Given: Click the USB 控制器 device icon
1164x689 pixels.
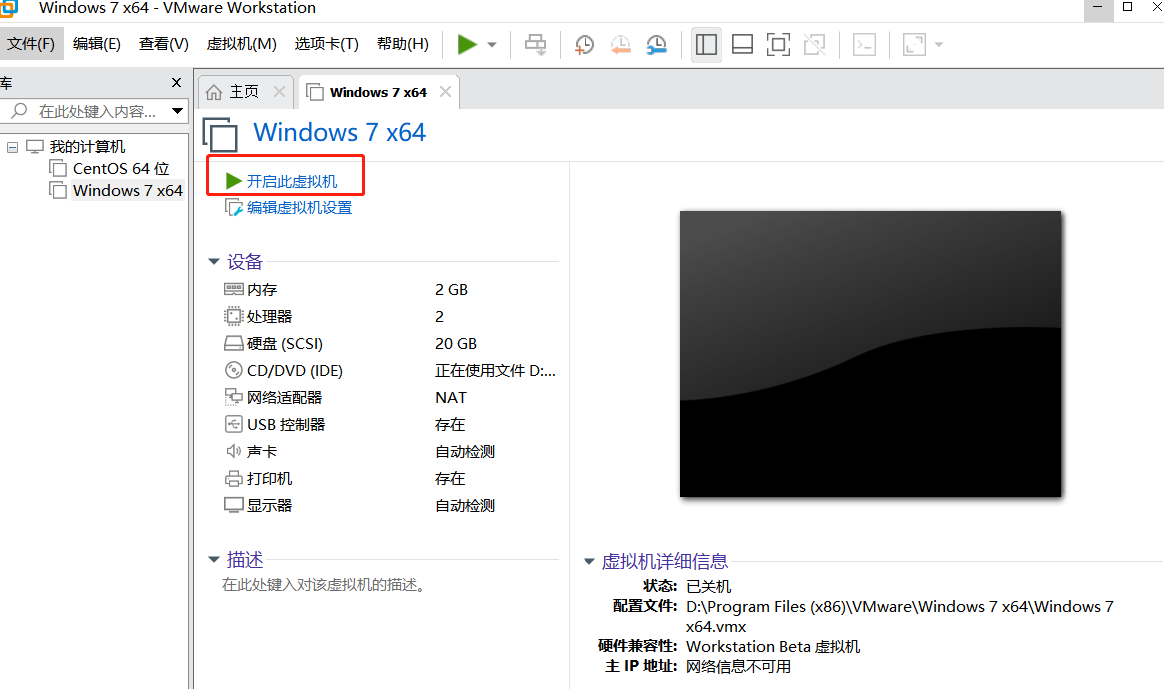Looking at the screenshot, I should point(232,424).
